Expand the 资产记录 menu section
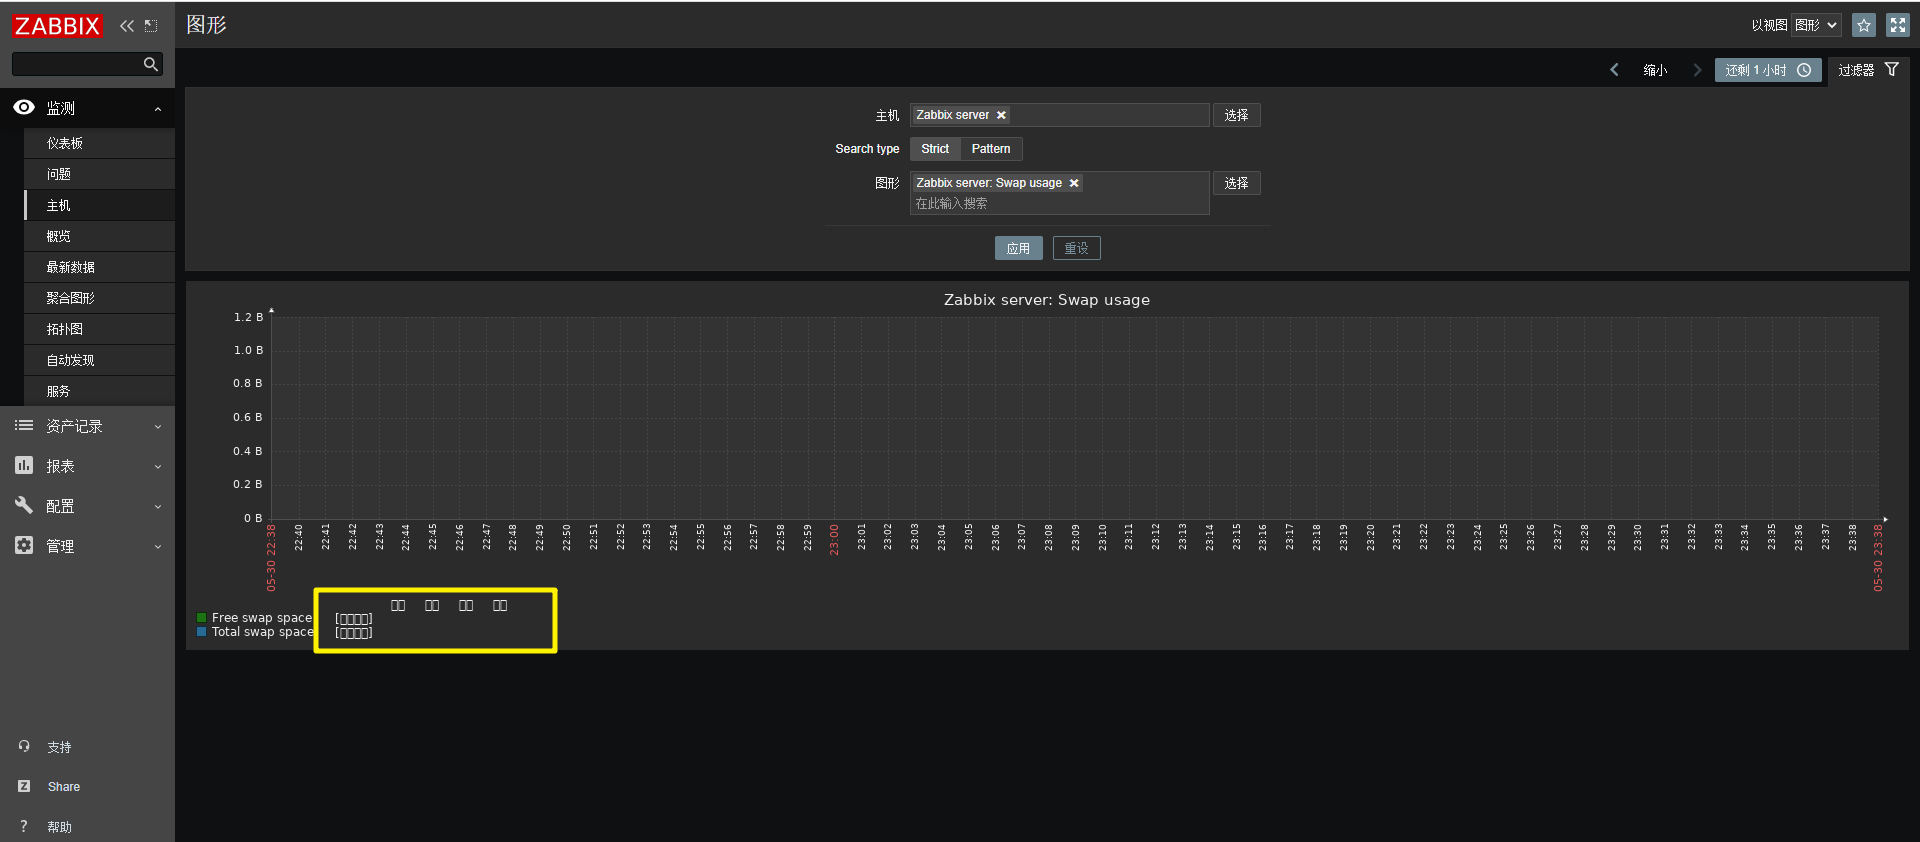This screenshot has height=842, width=1920. tap(158, 427)
